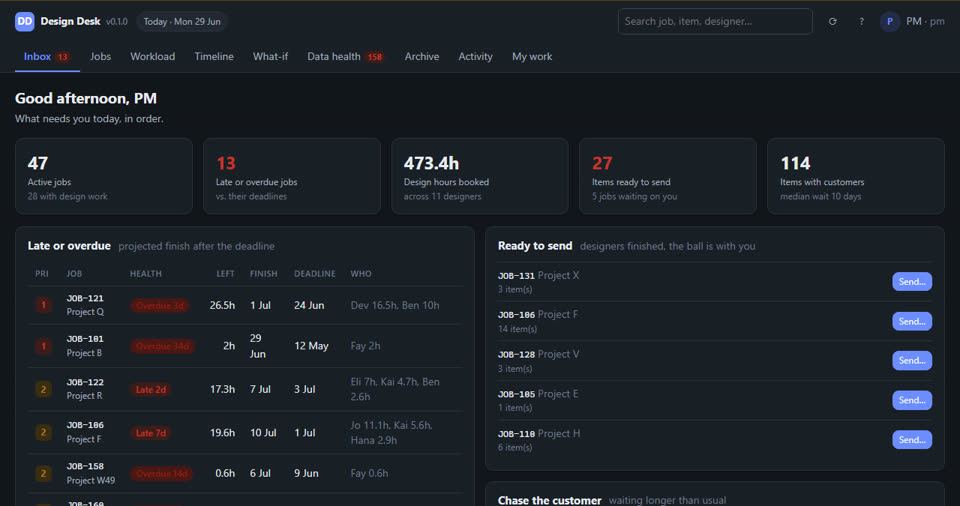This screenshot has width=960, height=506.
Task: Click the refresh icon in header
Action: [833, 21]
